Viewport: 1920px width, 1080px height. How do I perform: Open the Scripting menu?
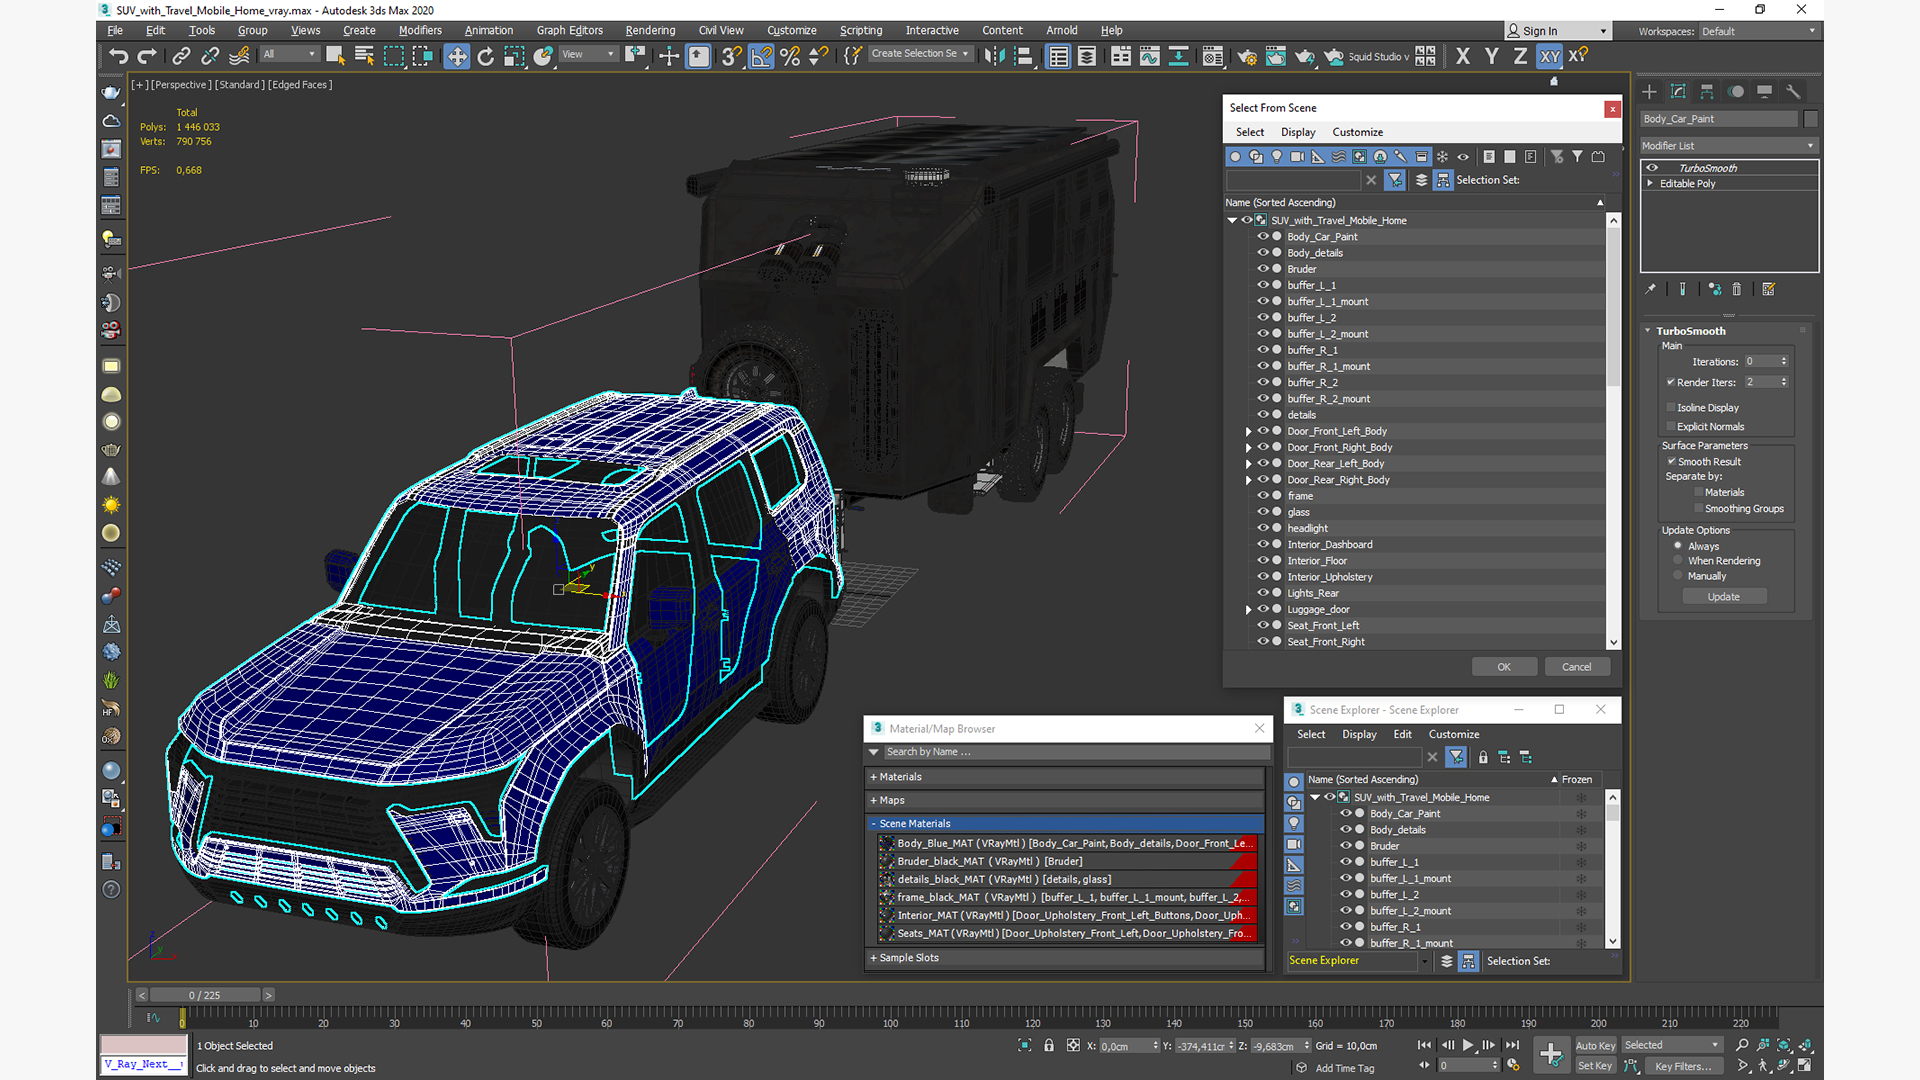coord(860,30)
